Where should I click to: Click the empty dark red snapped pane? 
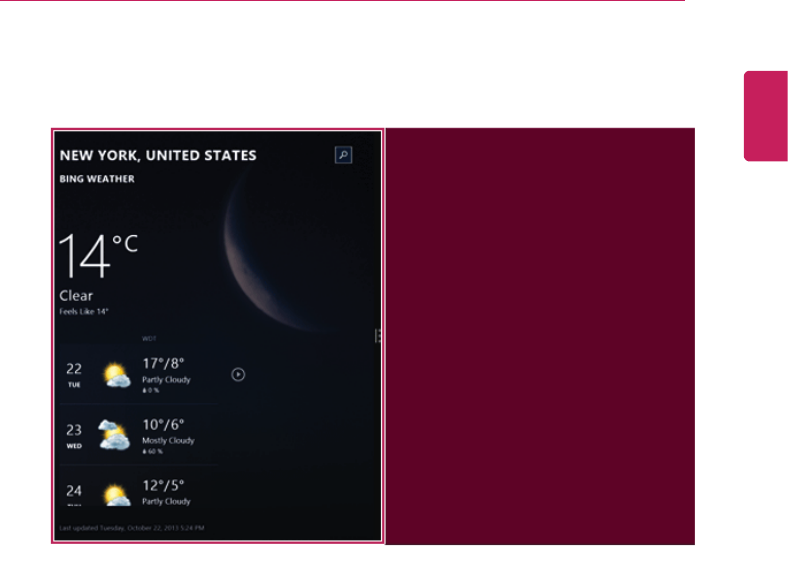click(540, 336)
